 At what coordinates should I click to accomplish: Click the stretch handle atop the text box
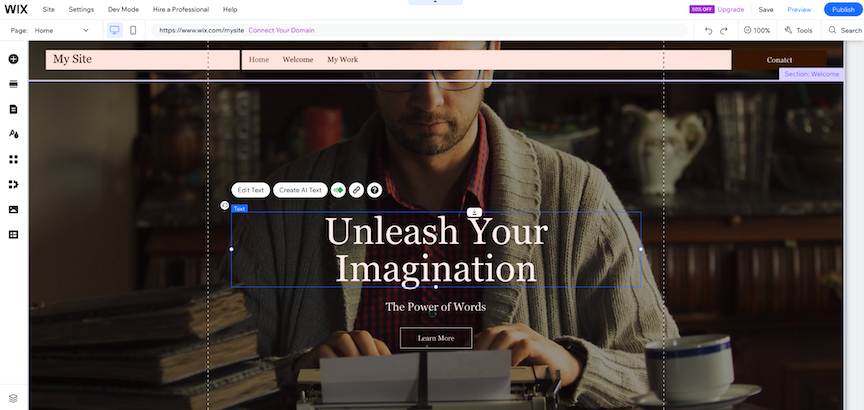(474, 212)
